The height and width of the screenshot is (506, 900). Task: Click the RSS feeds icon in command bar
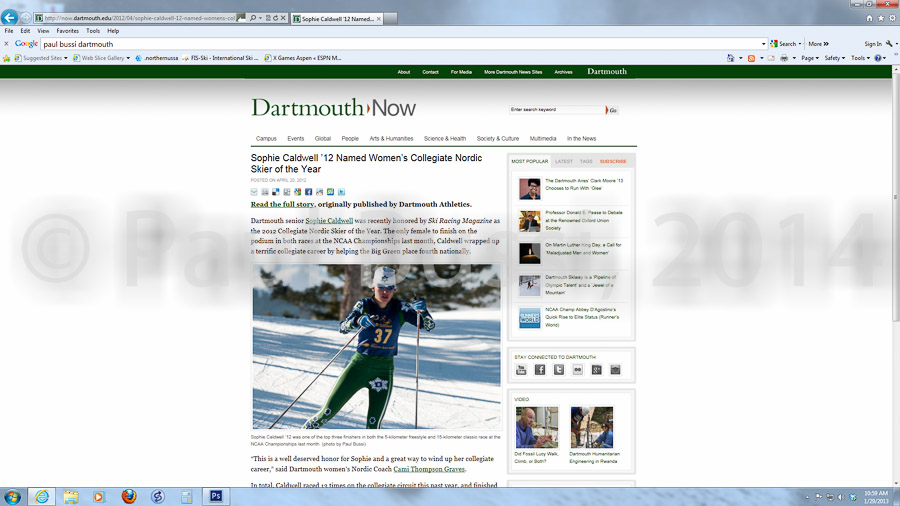[x=751, y=58]
